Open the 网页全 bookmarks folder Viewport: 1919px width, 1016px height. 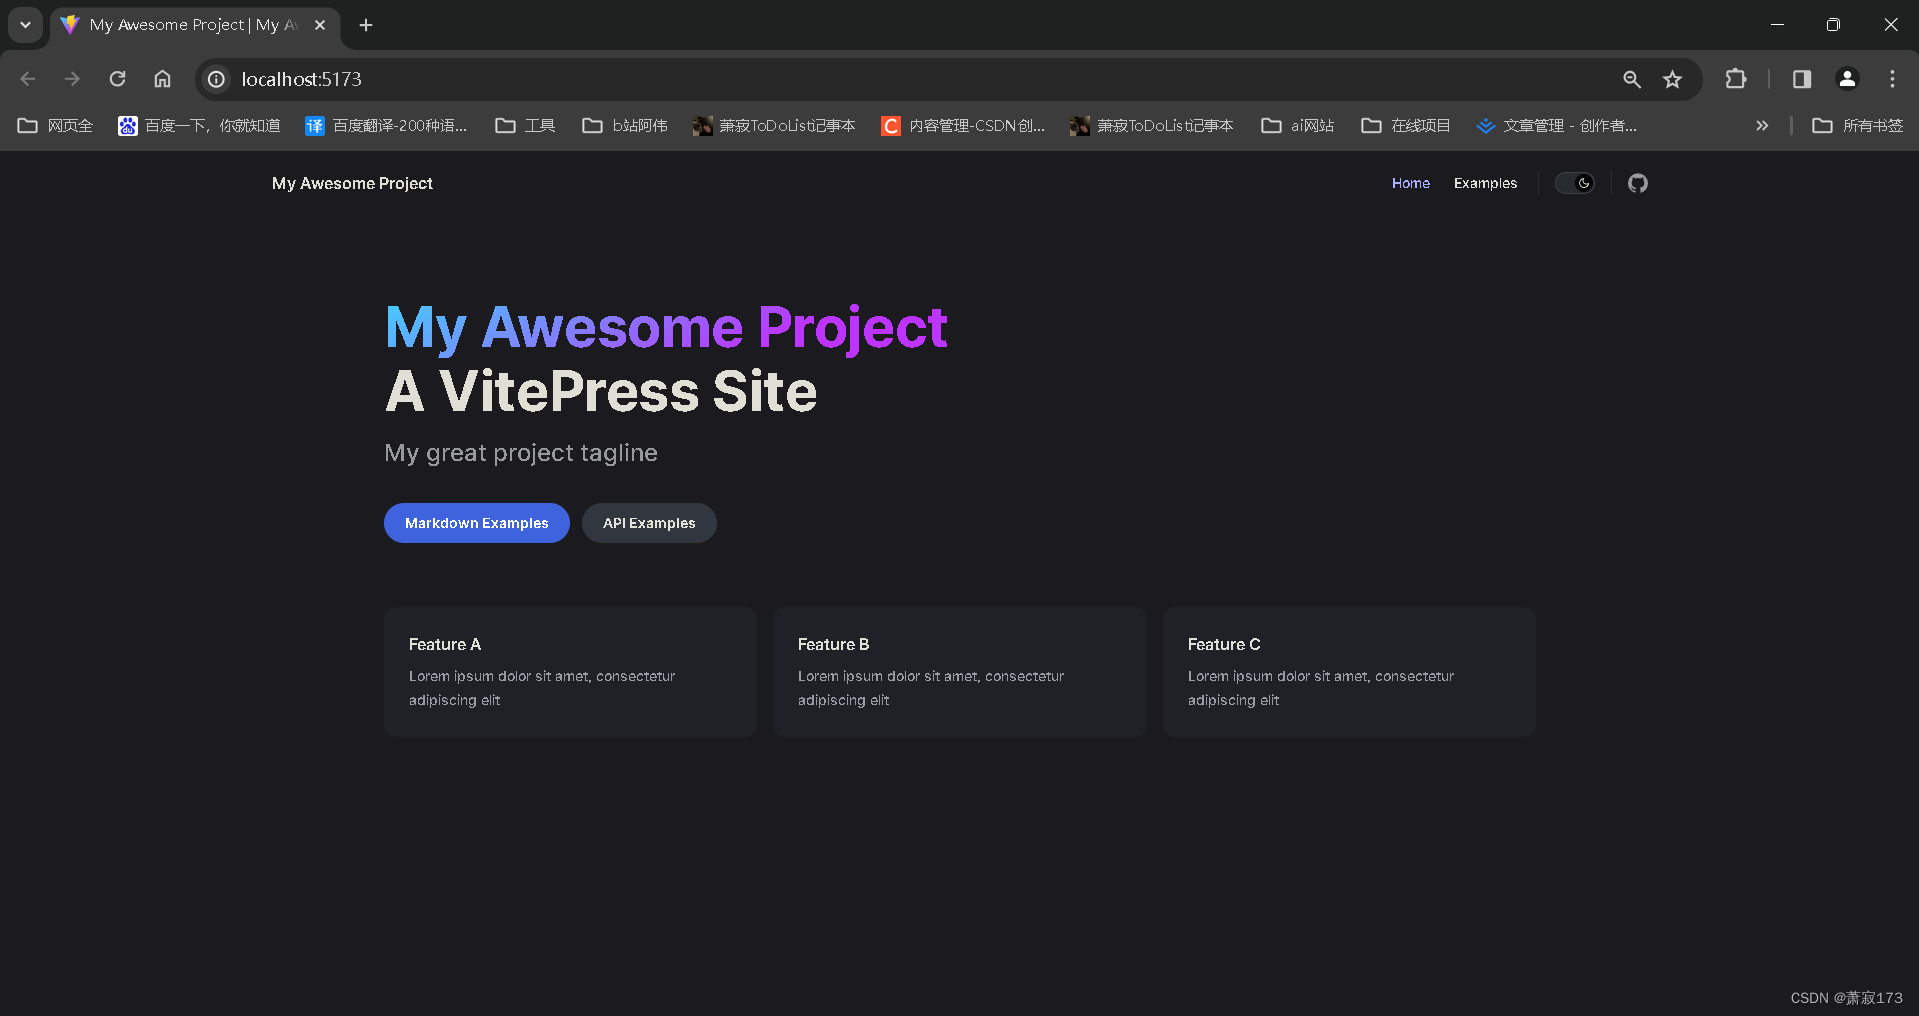55,125
